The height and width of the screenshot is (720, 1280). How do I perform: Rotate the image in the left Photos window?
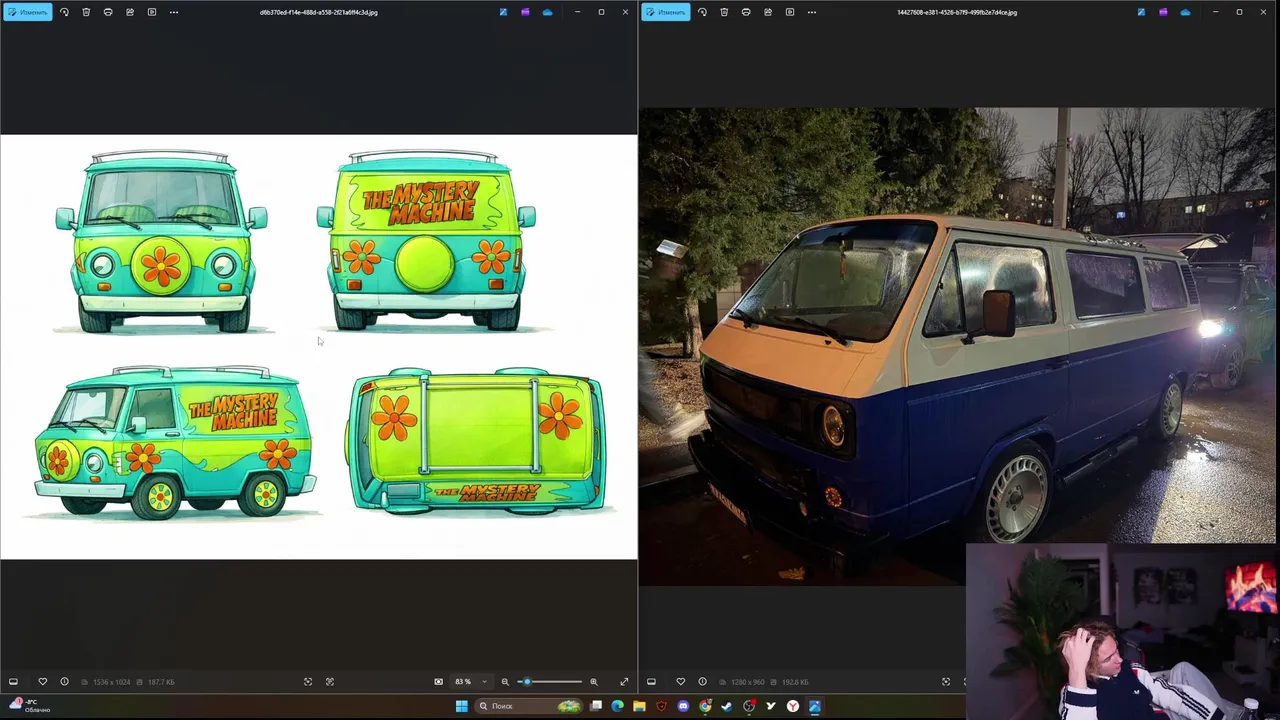[64, 12]
